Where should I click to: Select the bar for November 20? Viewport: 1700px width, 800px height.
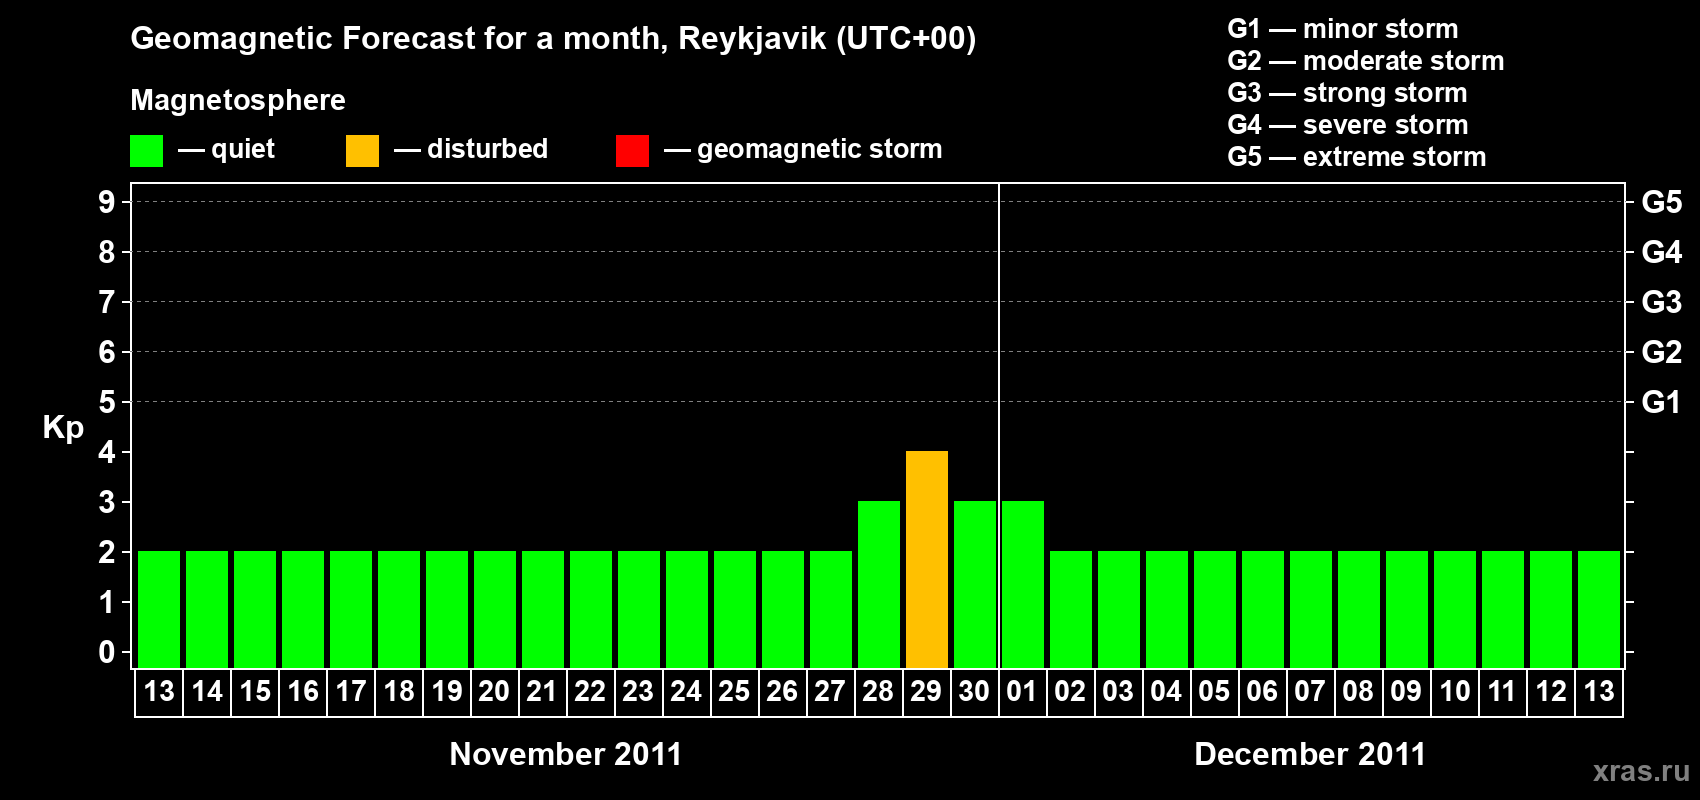495,609
